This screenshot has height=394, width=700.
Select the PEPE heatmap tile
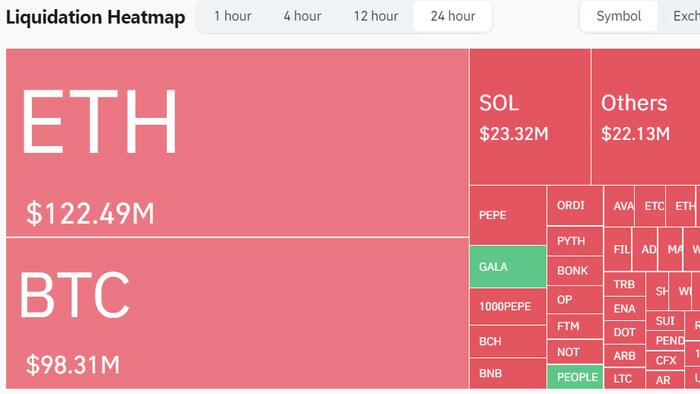point(508,215)
